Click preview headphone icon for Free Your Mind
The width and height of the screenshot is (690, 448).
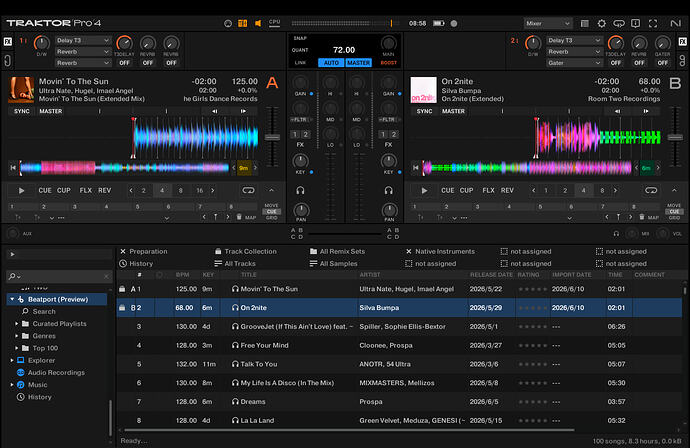(x=235, y=345)
